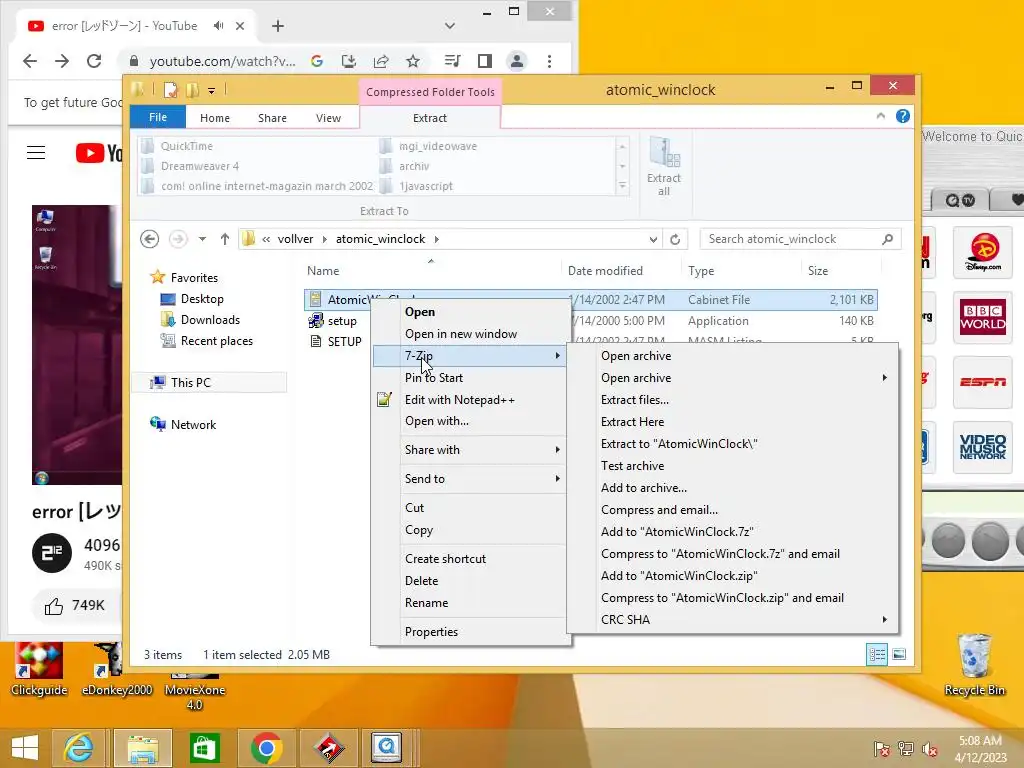Open Windows Store from taskbar
This screenshot has width=1024, height=768.
(204, 748)
